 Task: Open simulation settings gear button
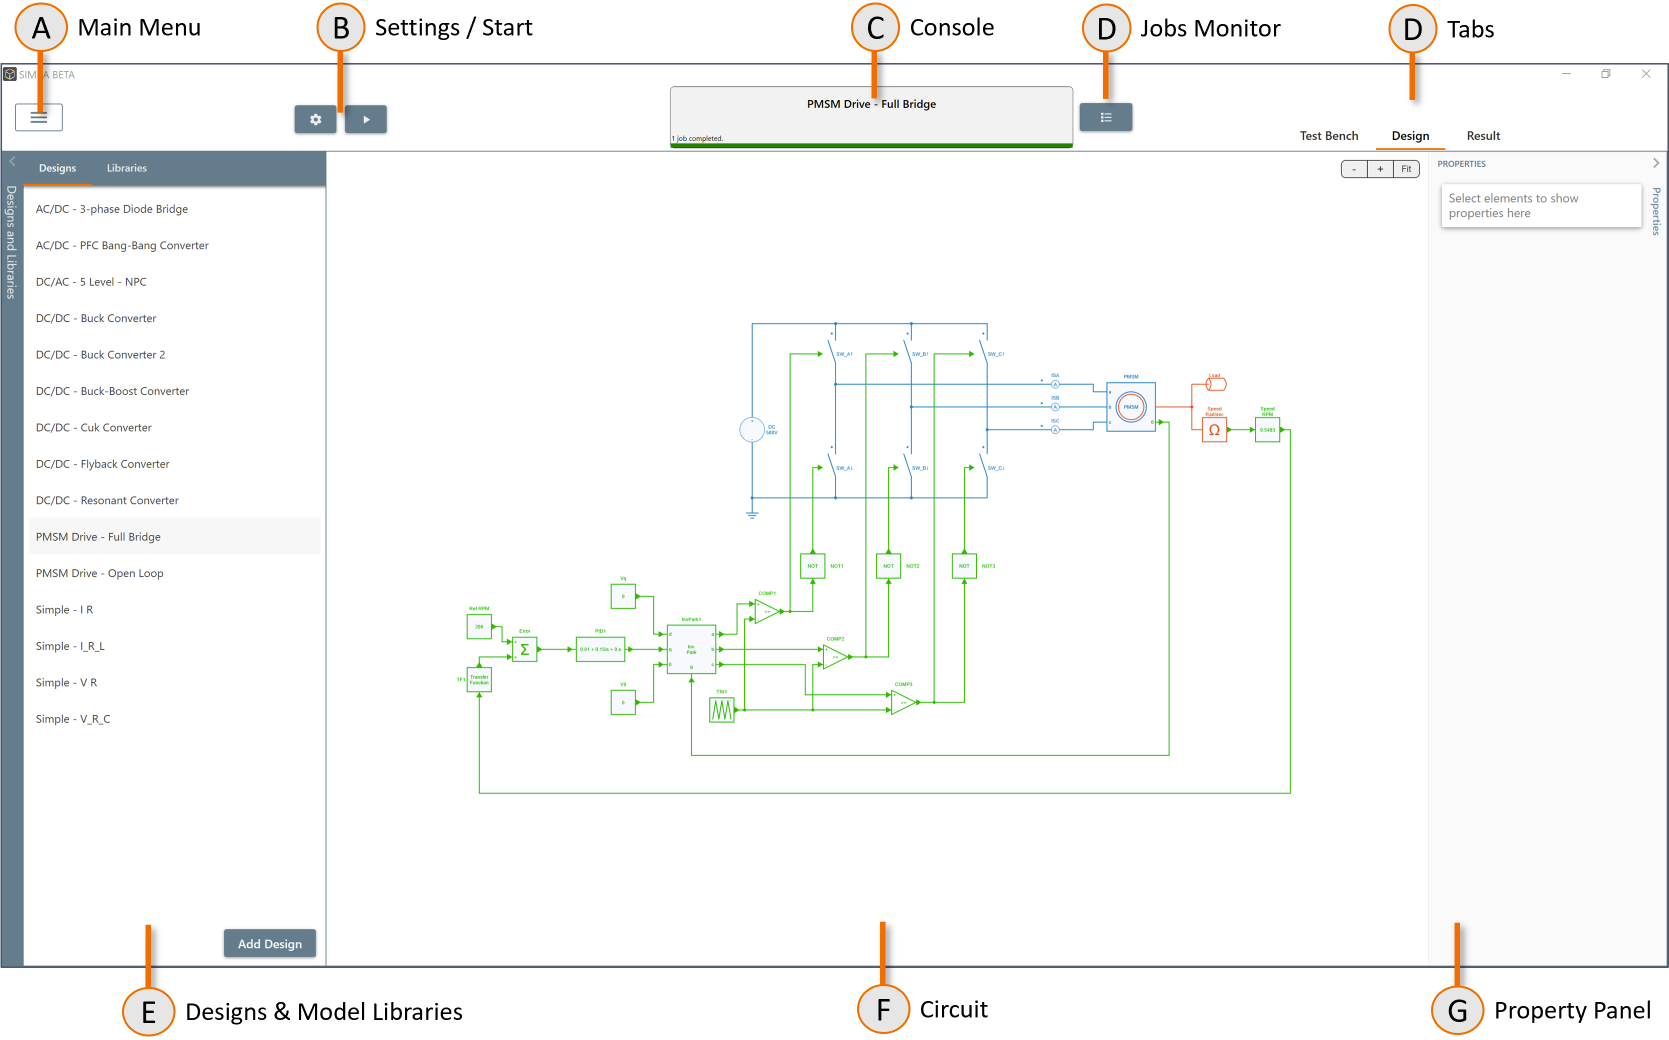point(315,120)
